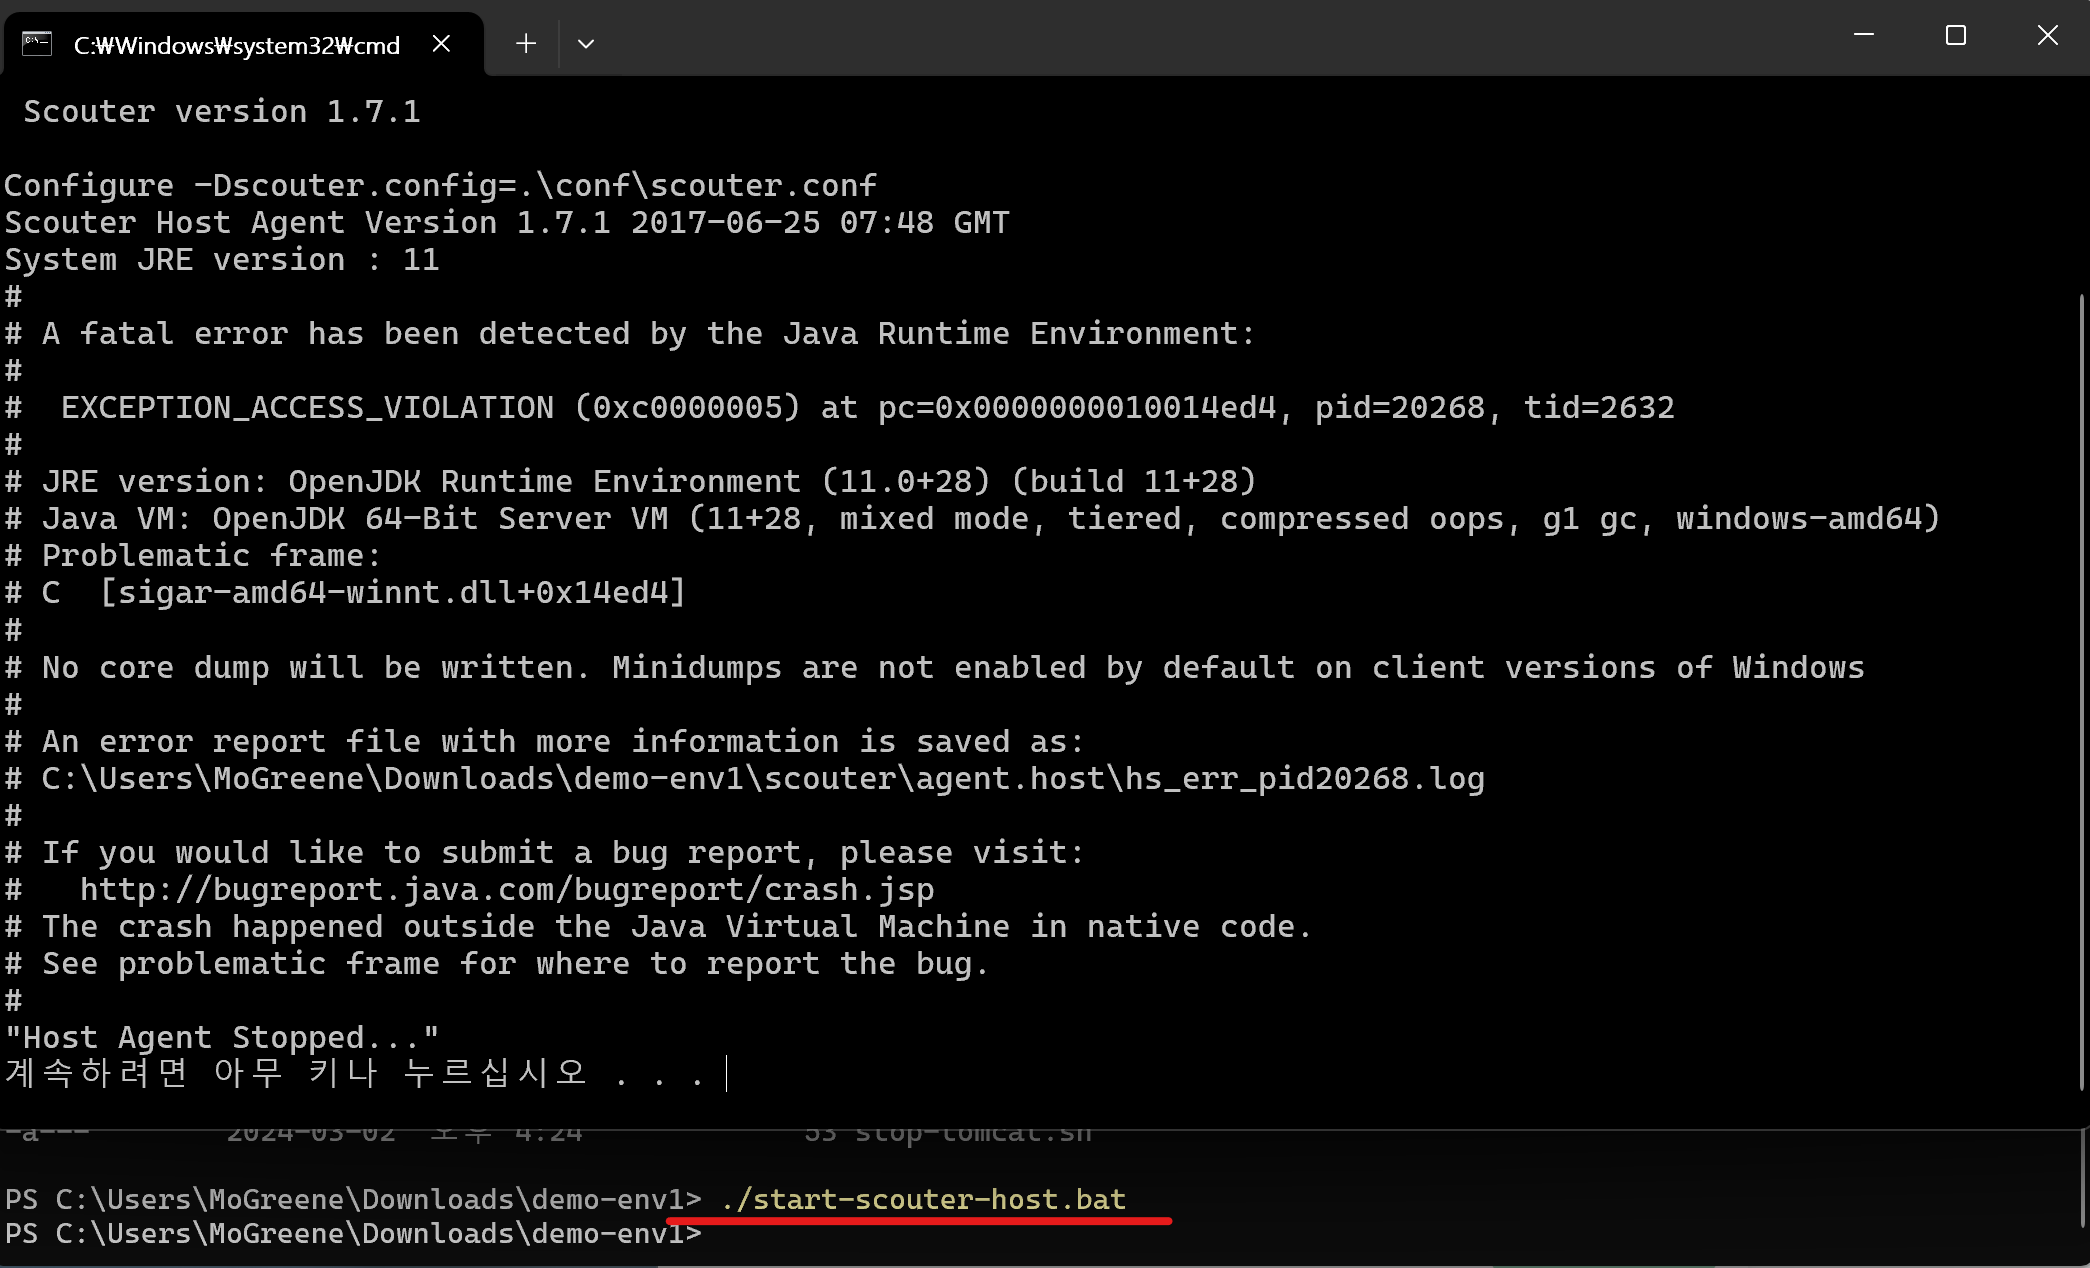Close the cmd terminal tab
The image size is (2090, 1268).
pos(441,44)
